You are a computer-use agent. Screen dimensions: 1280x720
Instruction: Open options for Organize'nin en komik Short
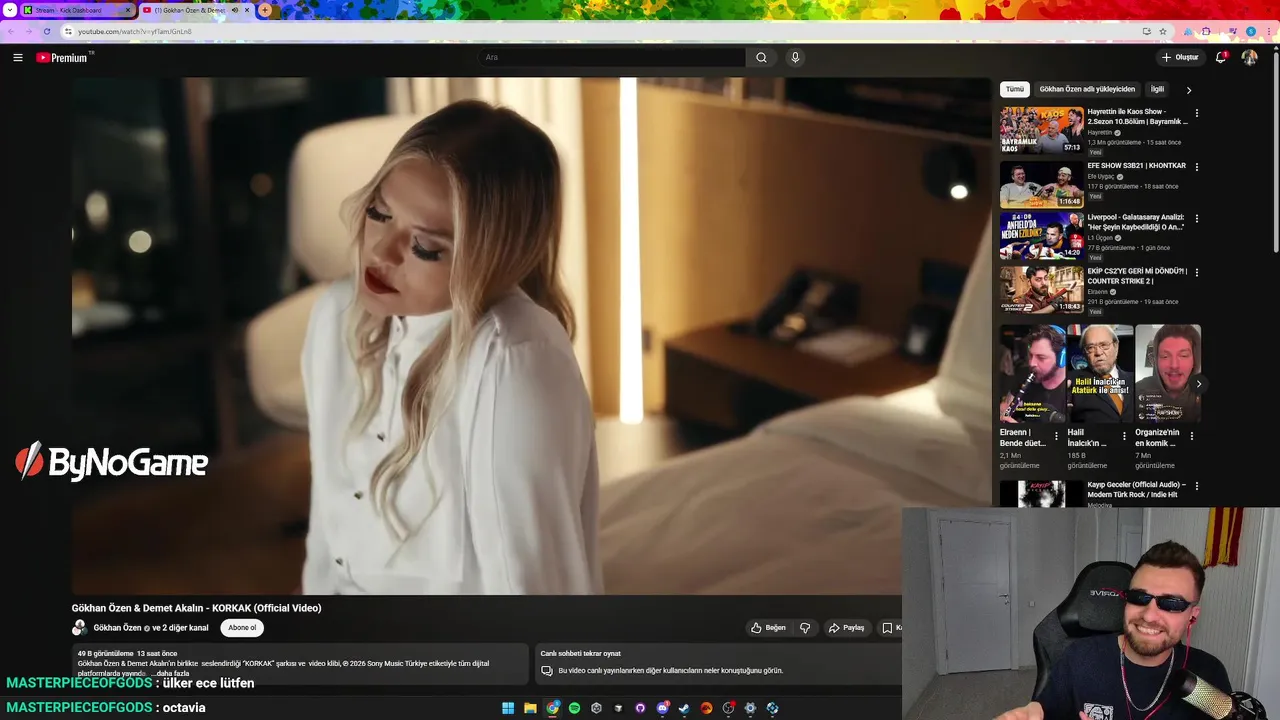[1192, 436]
